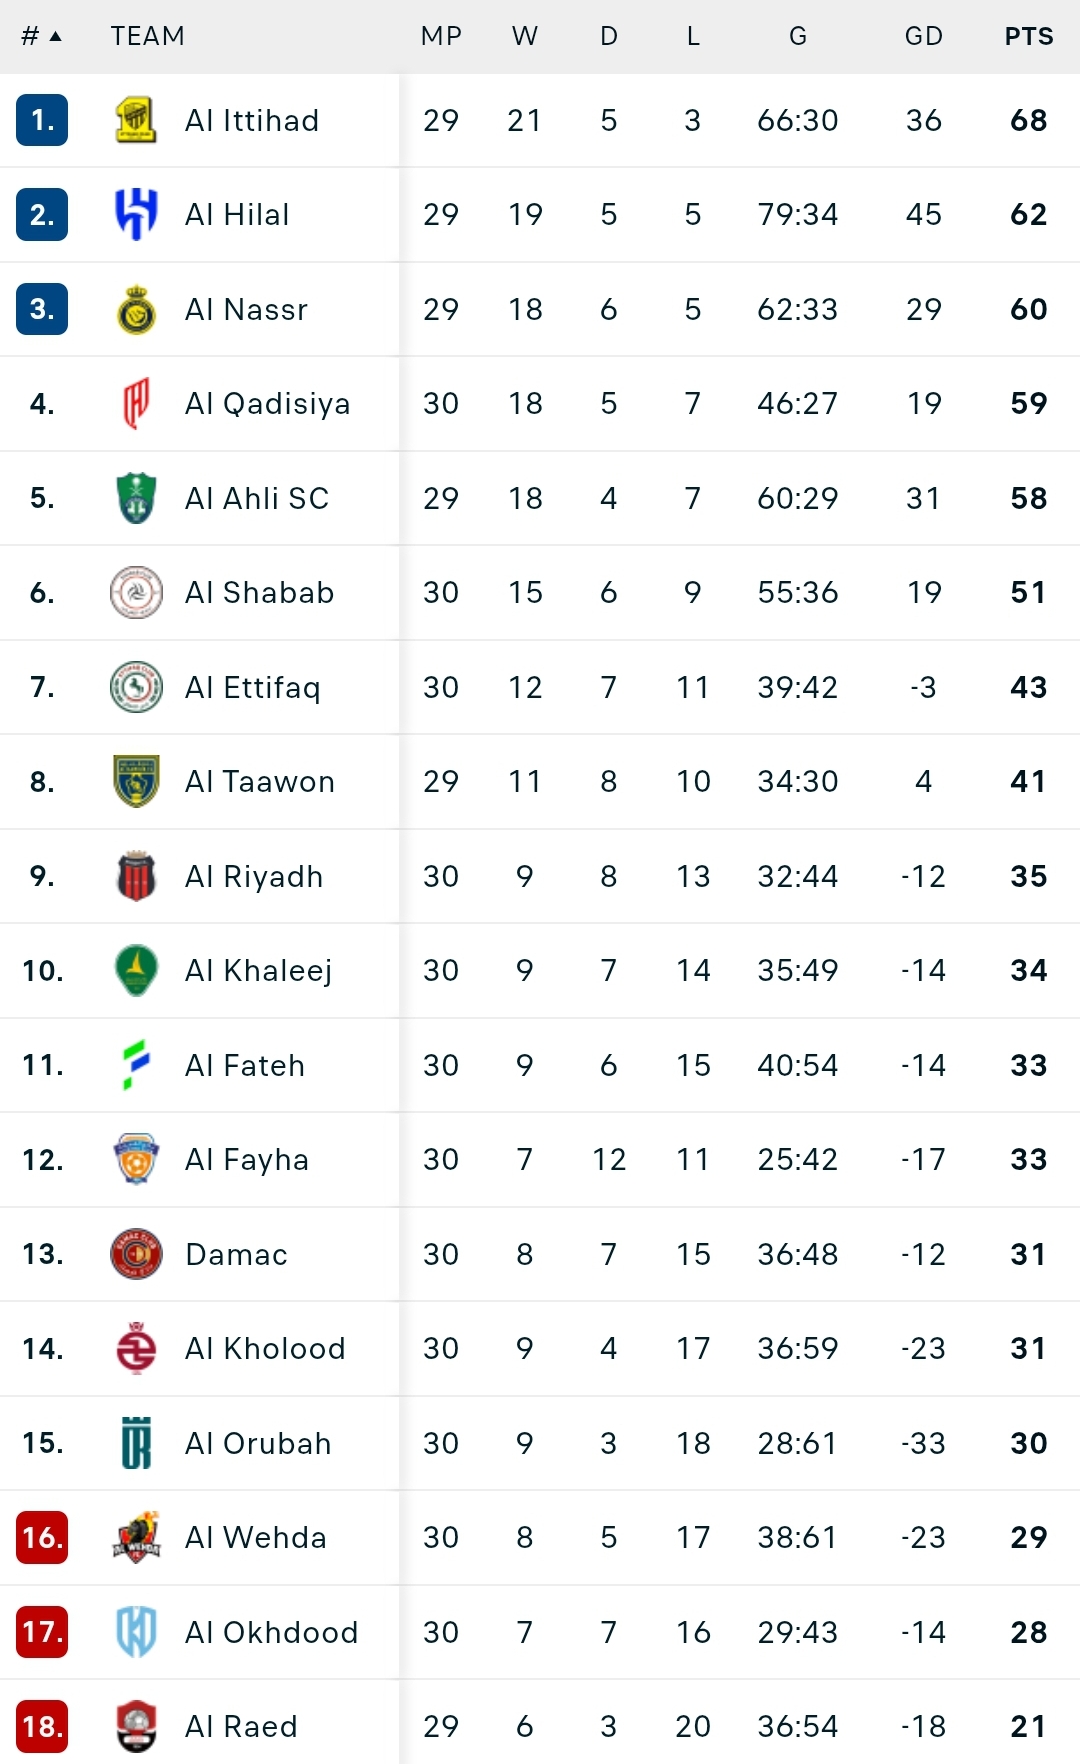Image resolution: width=1080 pixels, height=1764 pixels.
Task: Open the Al Nassr crest icon
Action: 136,309
